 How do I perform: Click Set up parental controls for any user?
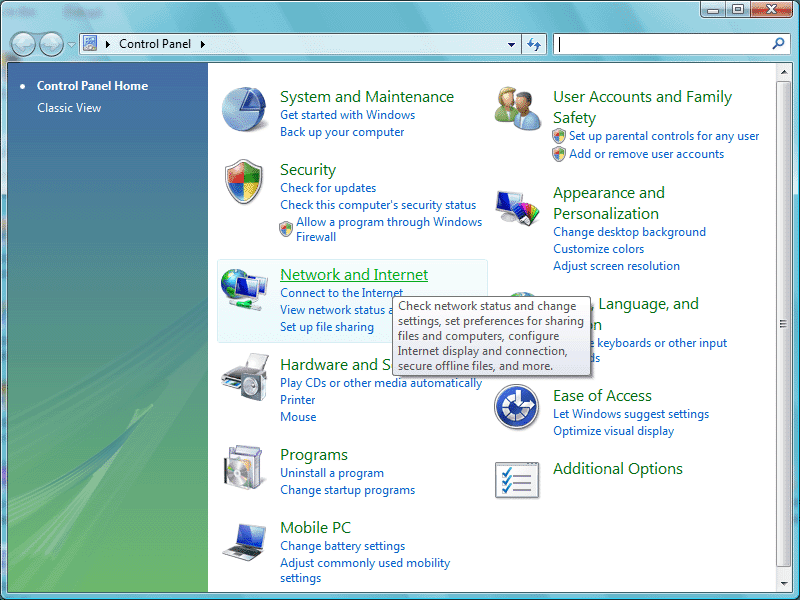664,136
